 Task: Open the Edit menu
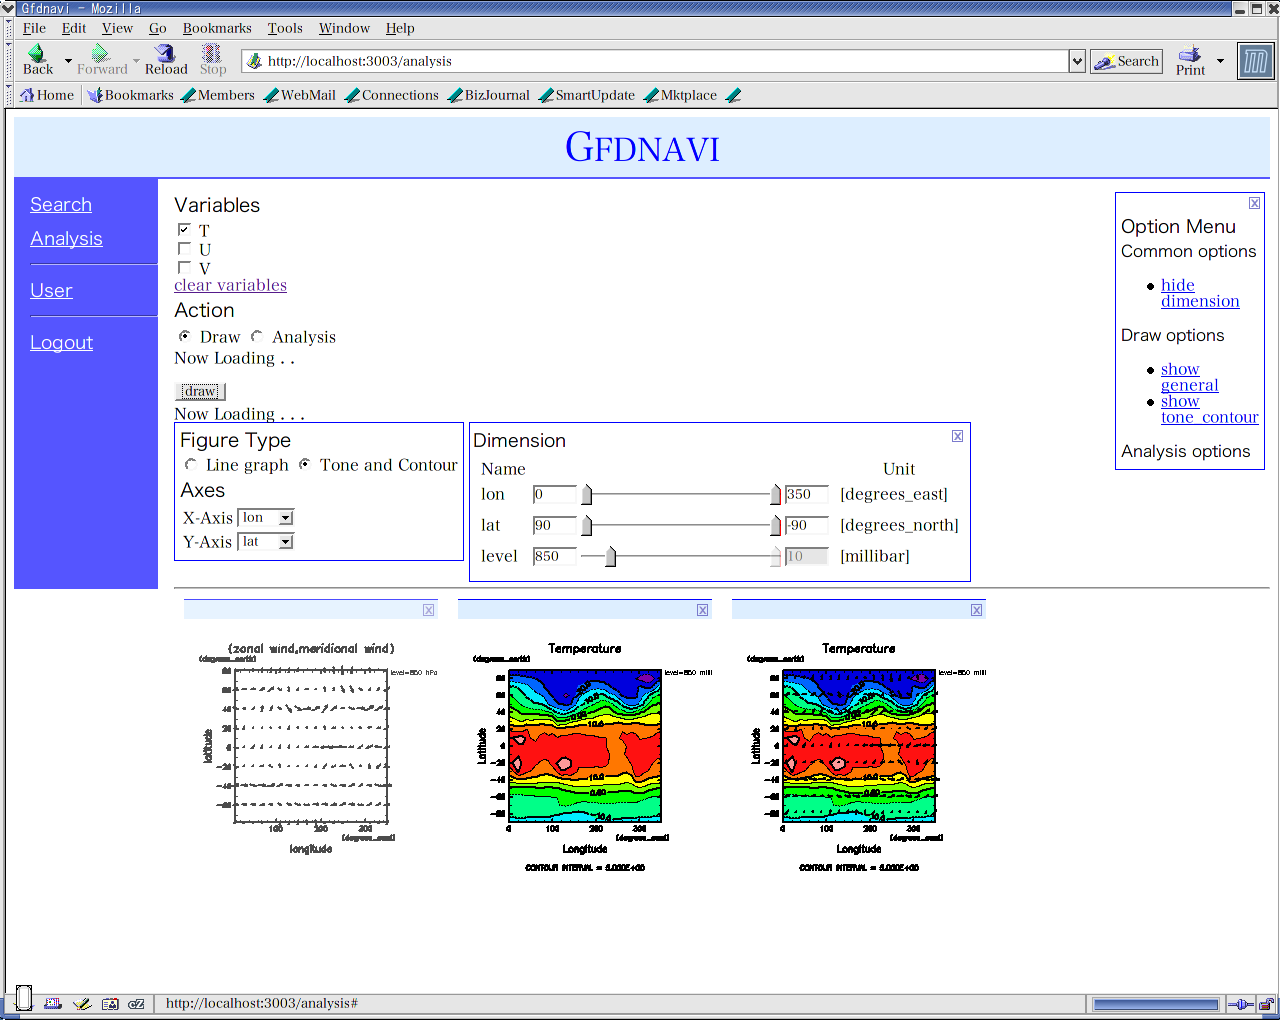(x=73, y=28)
